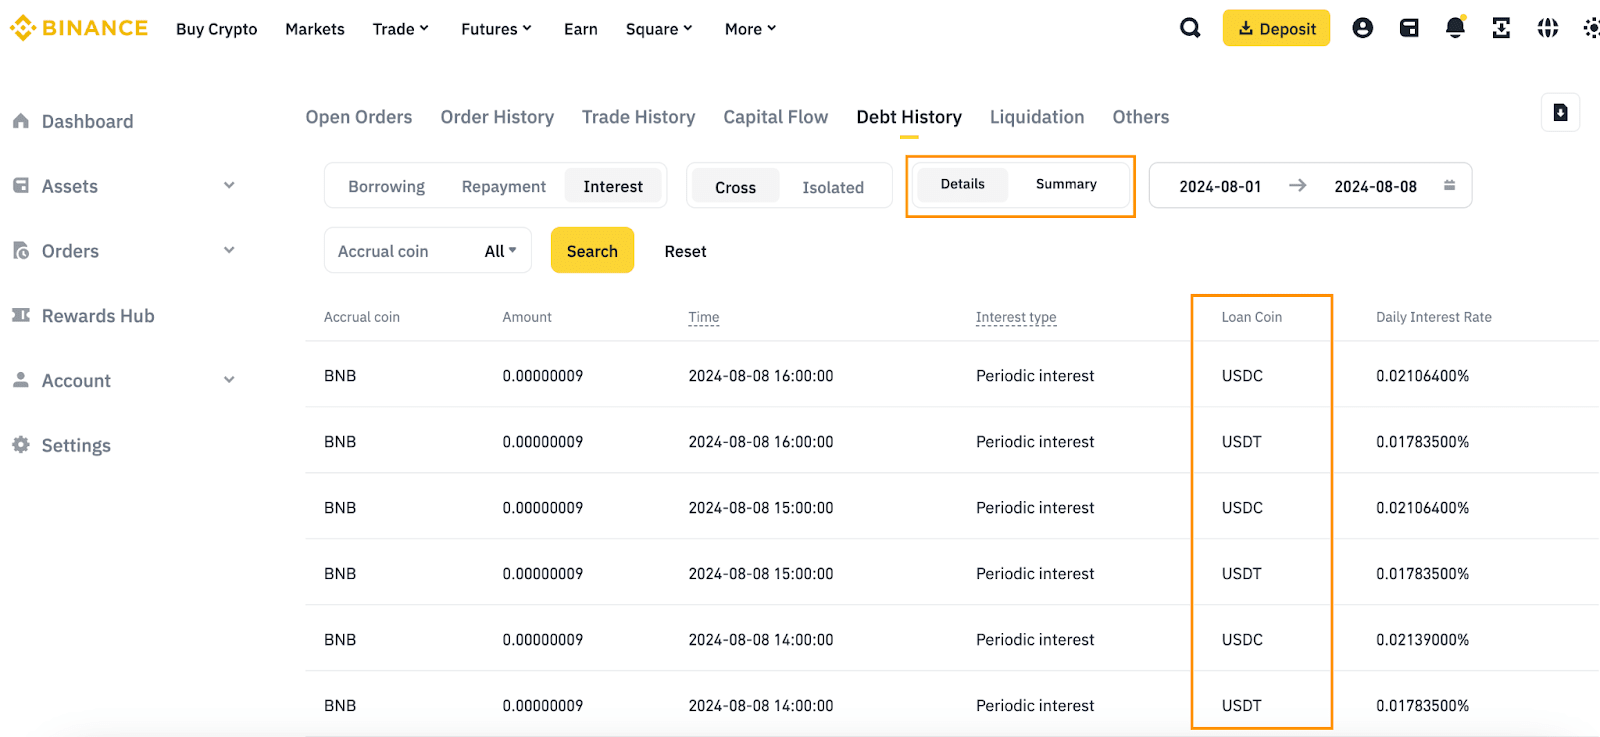Open the Liquidation tab
Screen dimensions: 1600x737
(1037, 117)
